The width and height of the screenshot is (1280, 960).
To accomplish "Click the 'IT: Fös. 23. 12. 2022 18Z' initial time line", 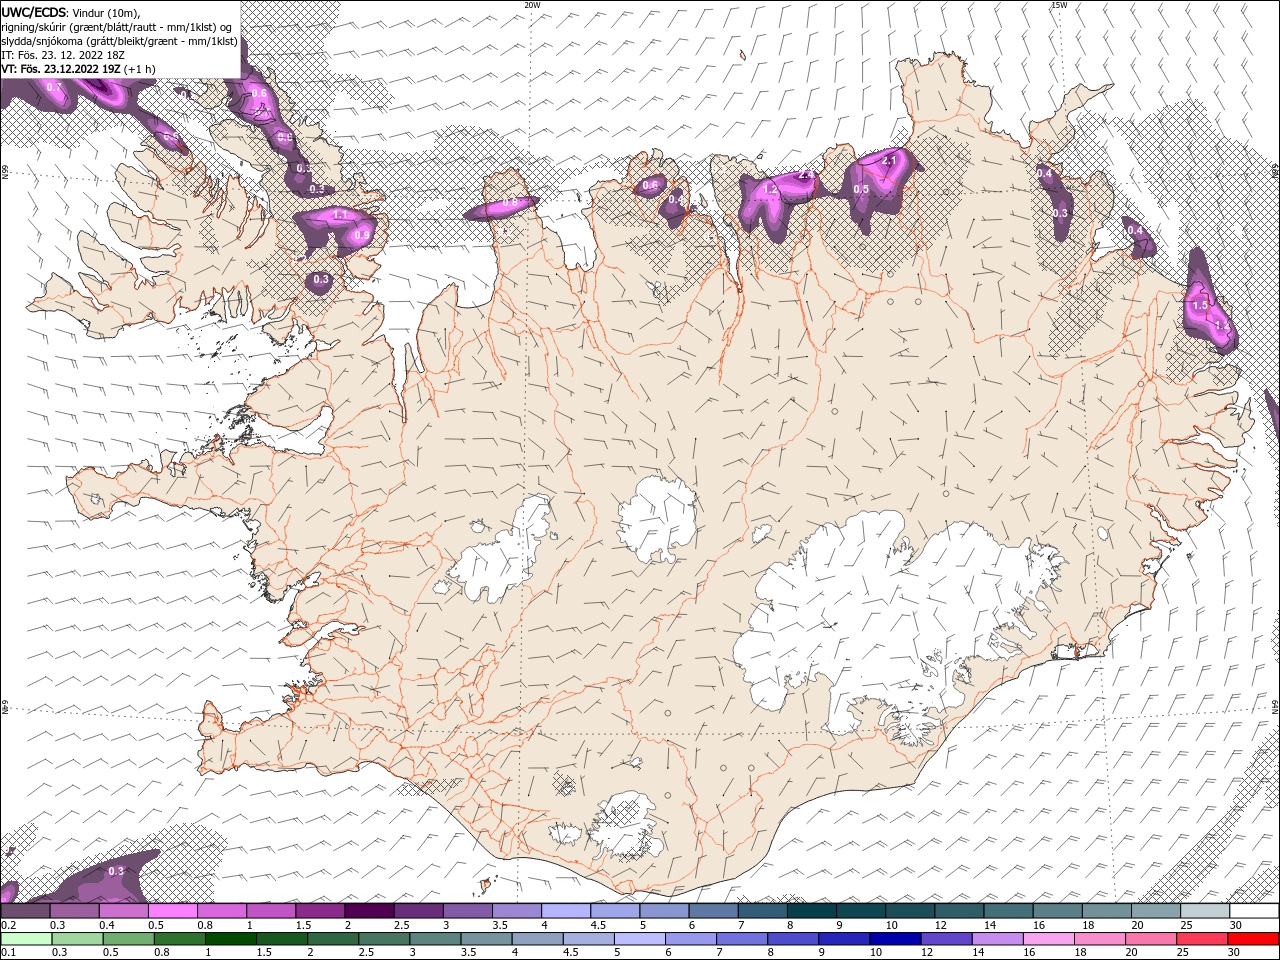I will (x=62, y=55).
